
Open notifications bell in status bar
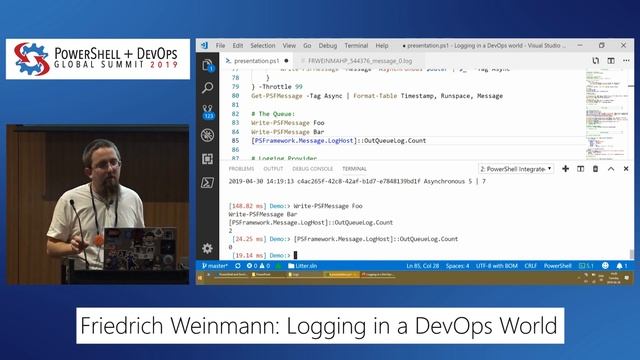622,266
